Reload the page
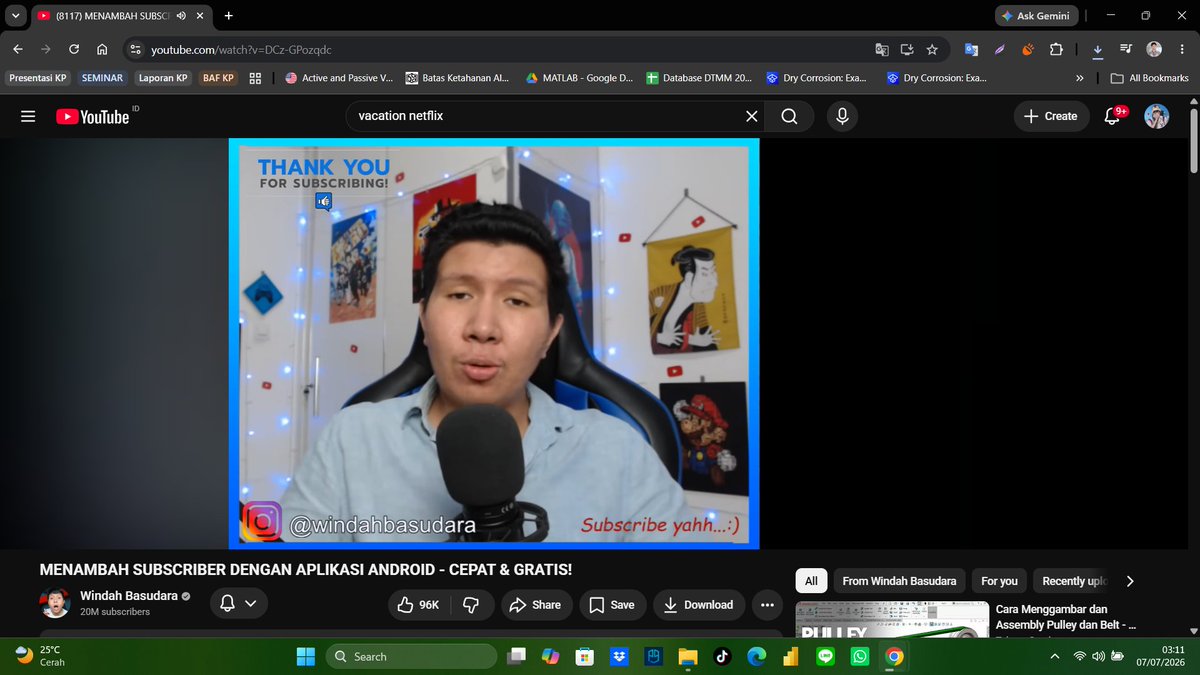 coord(74,49)
